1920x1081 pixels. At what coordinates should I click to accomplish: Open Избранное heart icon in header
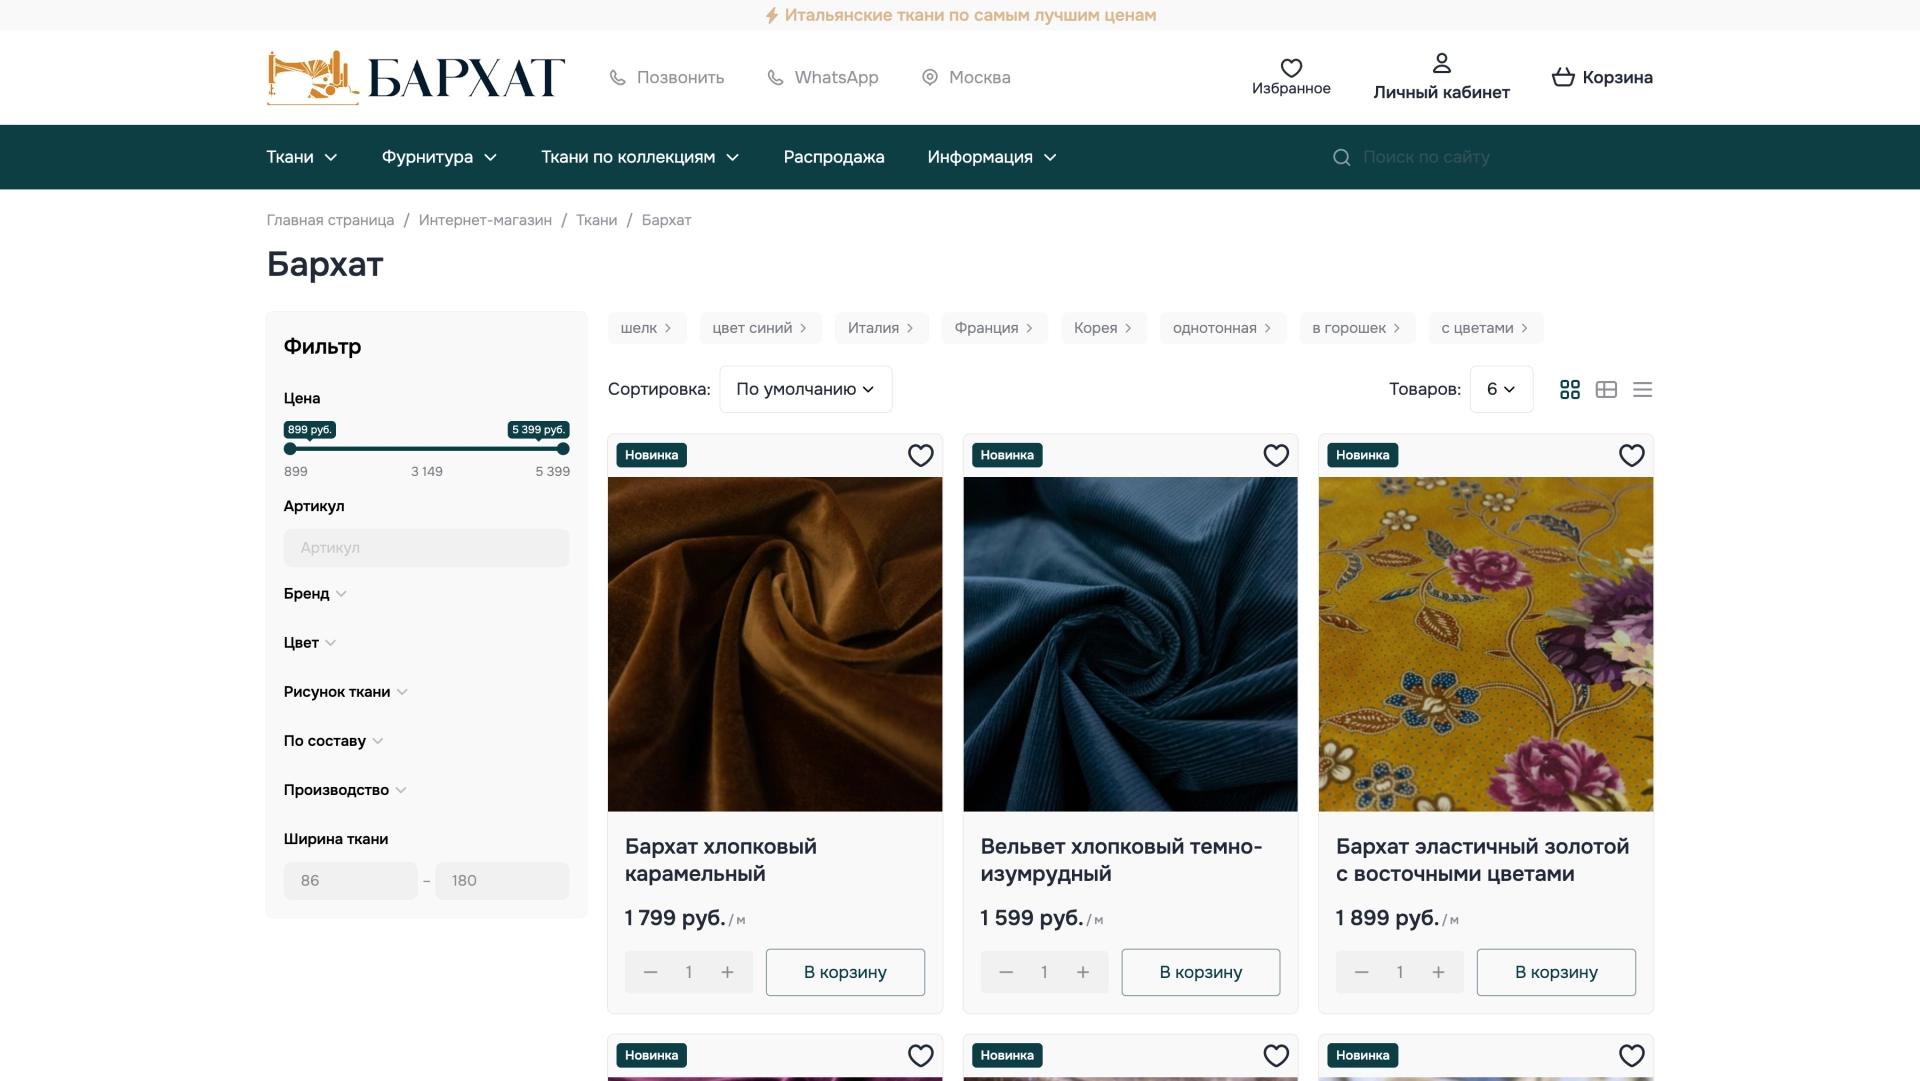(x=1291, y=68)
